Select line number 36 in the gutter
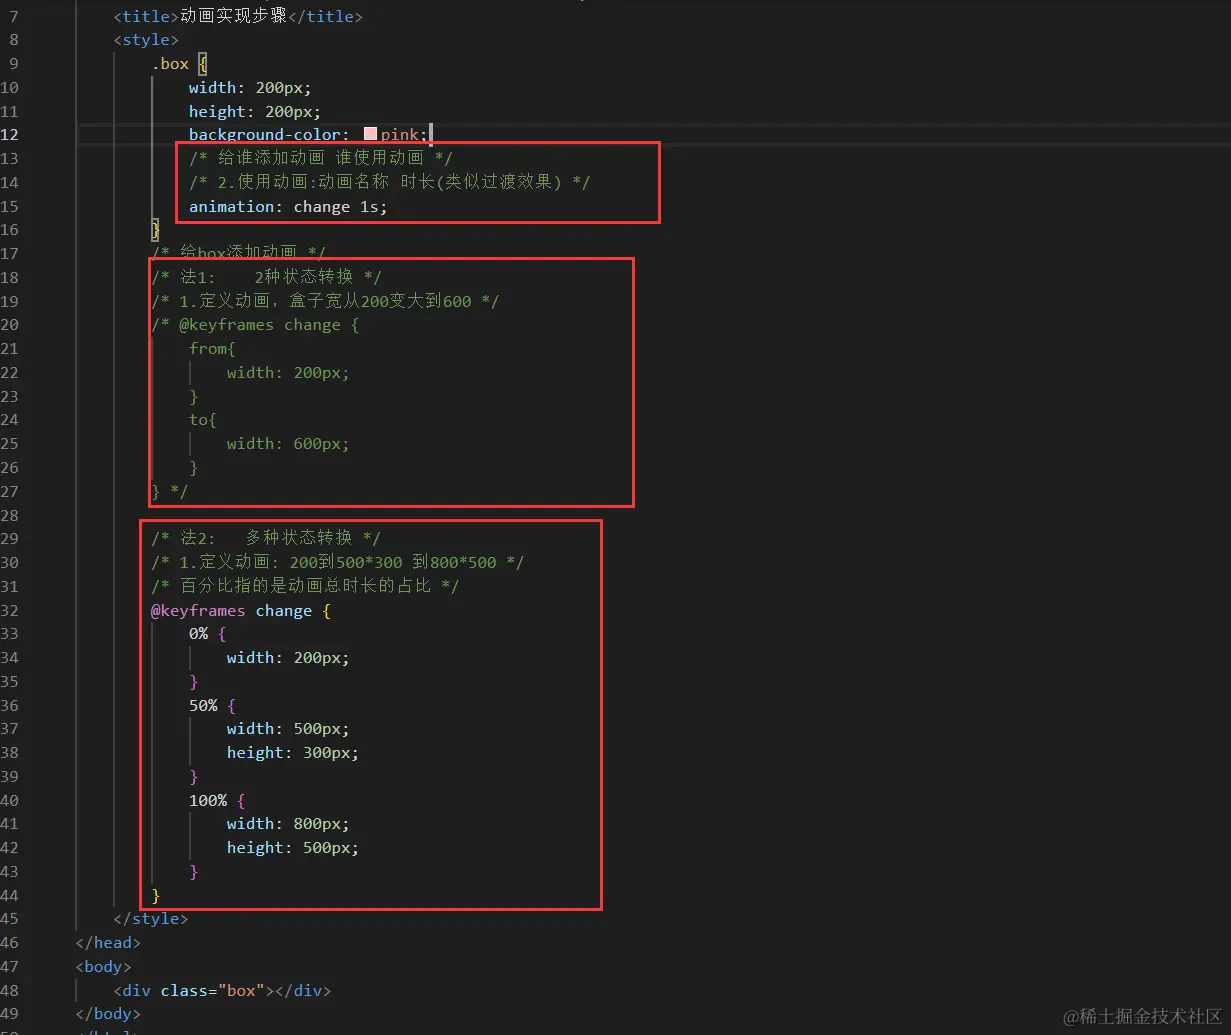This screenshot has height=1035, width=1231. pyautogui.click(x=10, y=706)
